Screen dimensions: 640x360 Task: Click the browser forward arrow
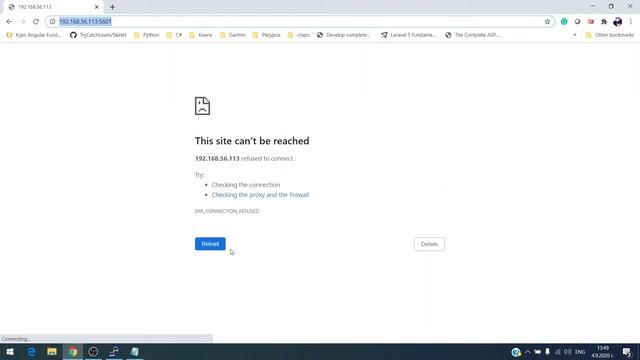click(x=22, y=22)
